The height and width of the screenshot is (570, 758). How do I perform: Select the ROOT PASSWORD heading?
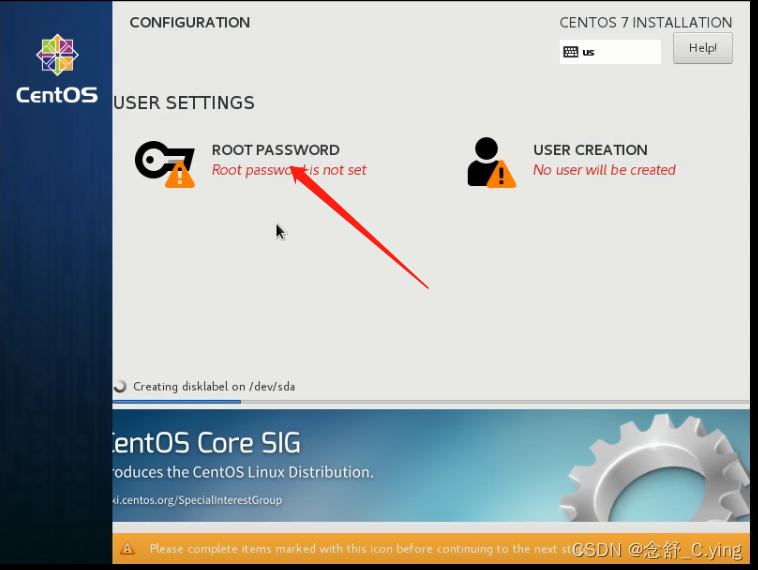click(276, 150)
